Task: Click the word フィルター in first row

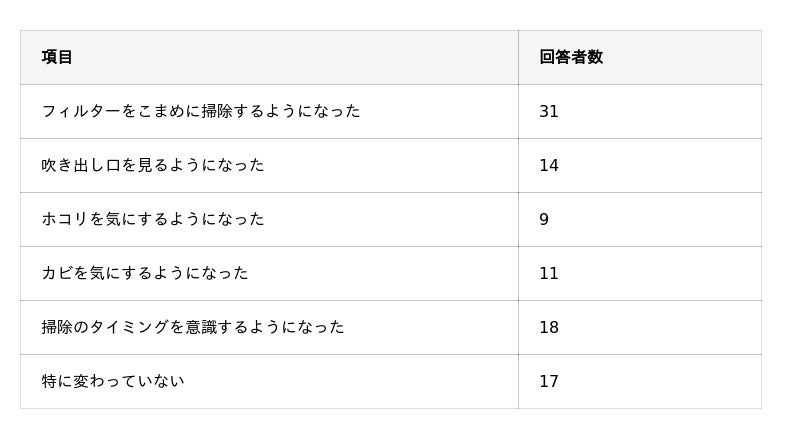Action: tap(81, 111)
